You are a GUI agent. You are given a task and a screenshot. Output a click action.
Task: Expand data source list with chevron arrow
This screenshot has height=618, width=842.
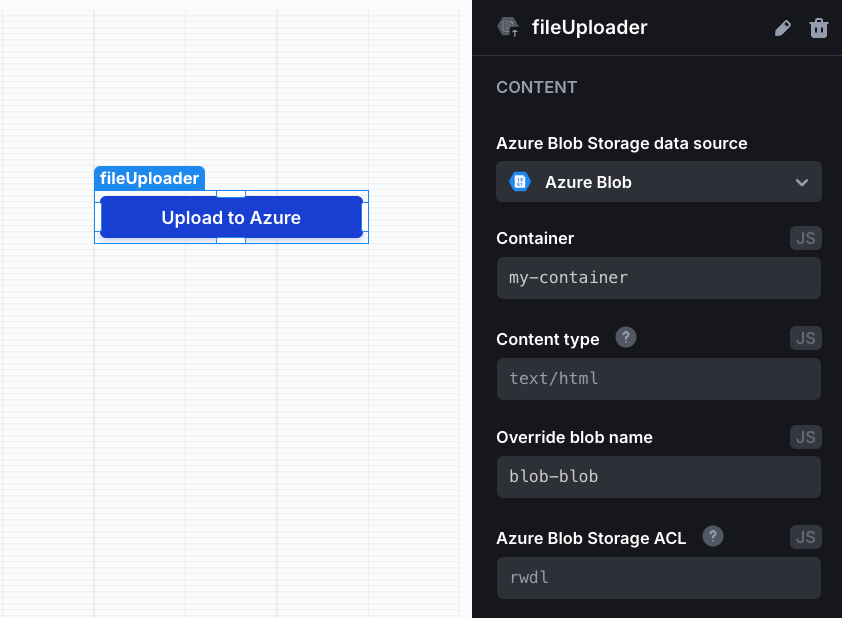802,183
